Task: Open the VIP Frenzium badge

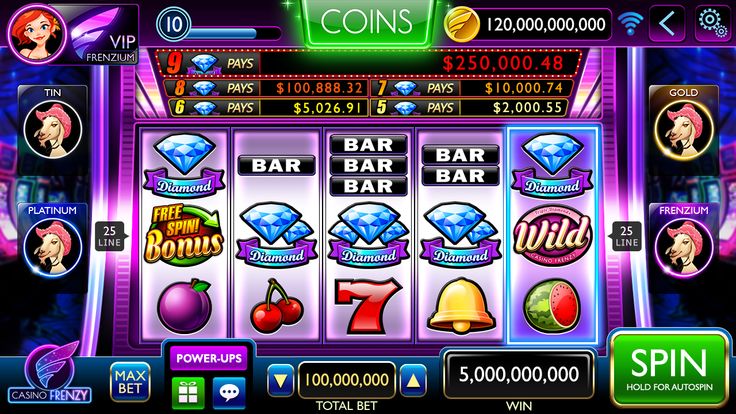Action: coord(104,35)
